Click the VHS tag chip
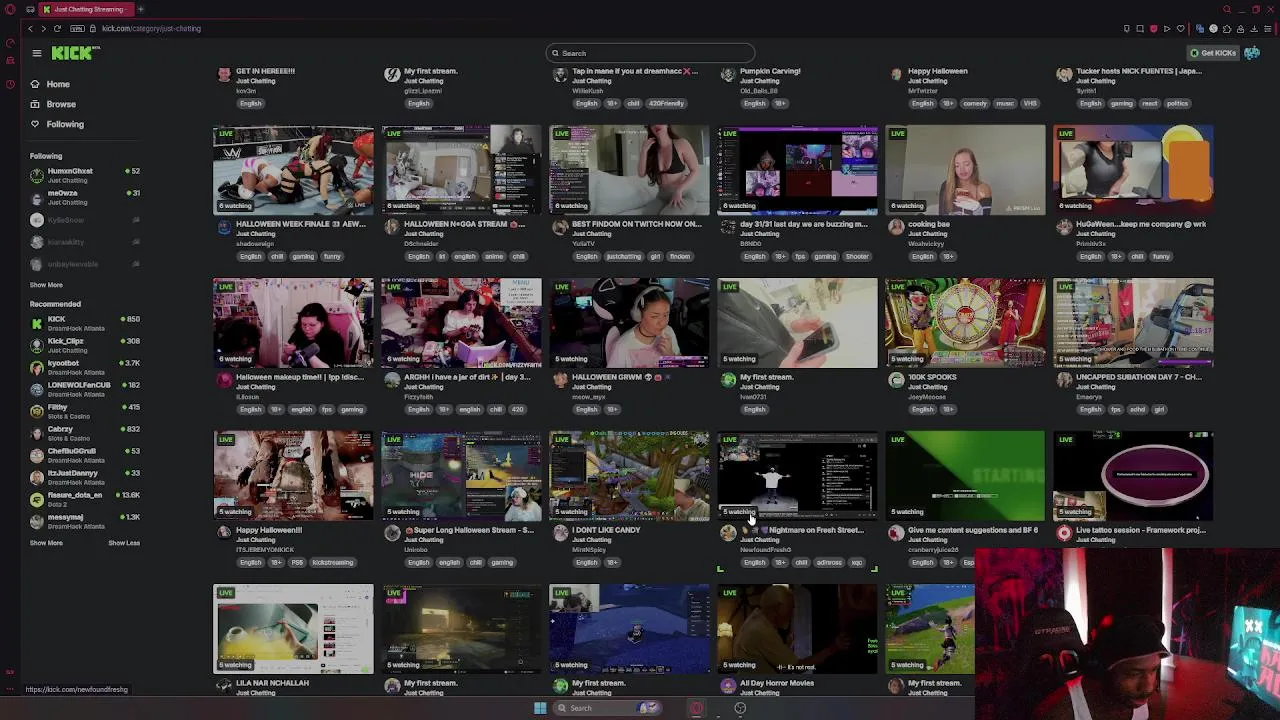The width and height of the screenshot is (1280, 720). (1030, 103)
